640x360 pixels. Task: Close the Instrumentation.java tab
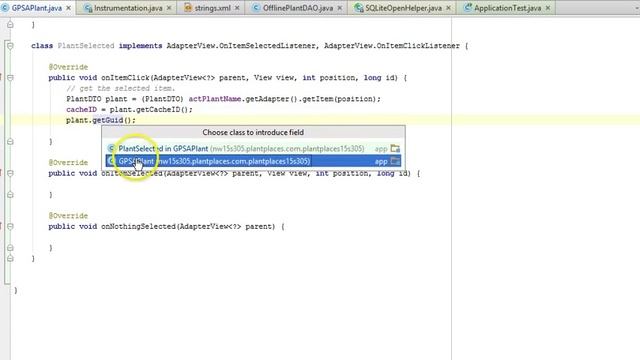[169, 8]
